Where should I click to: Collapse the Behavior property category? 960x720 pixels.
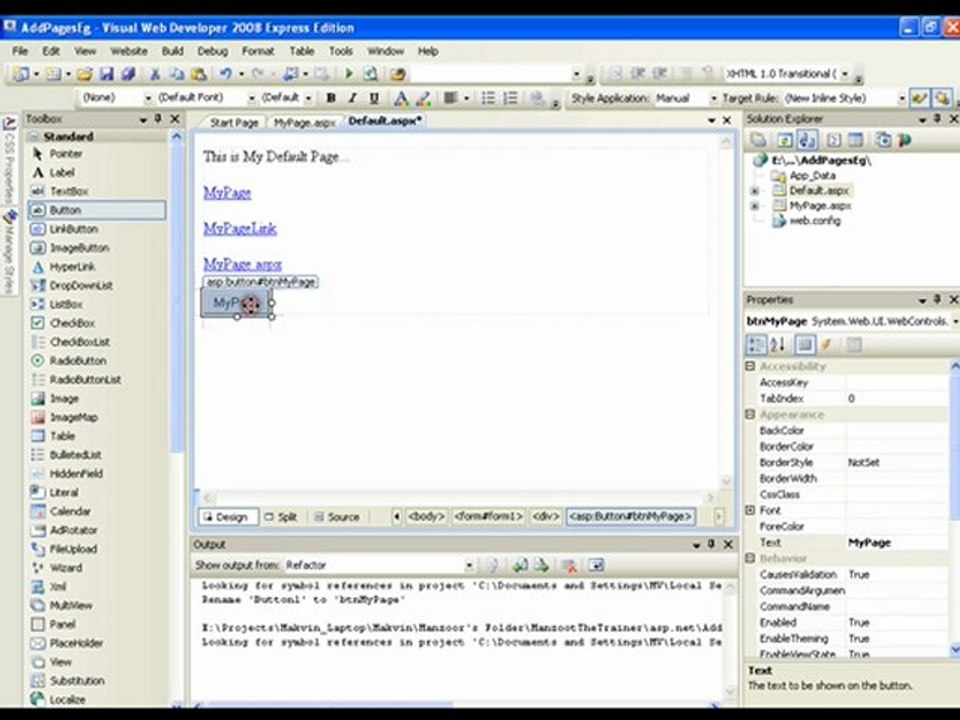pos(750,558)
